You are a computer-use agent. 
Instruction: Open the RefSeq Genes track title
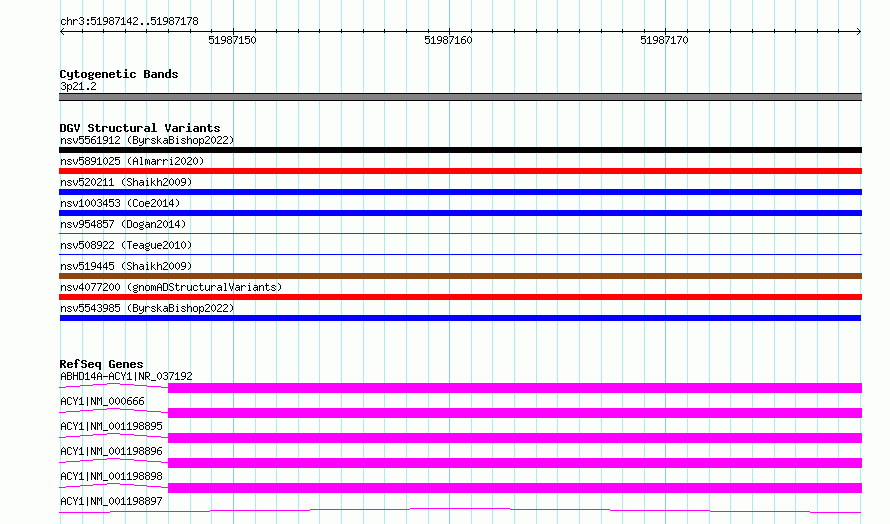coord(101,364)
